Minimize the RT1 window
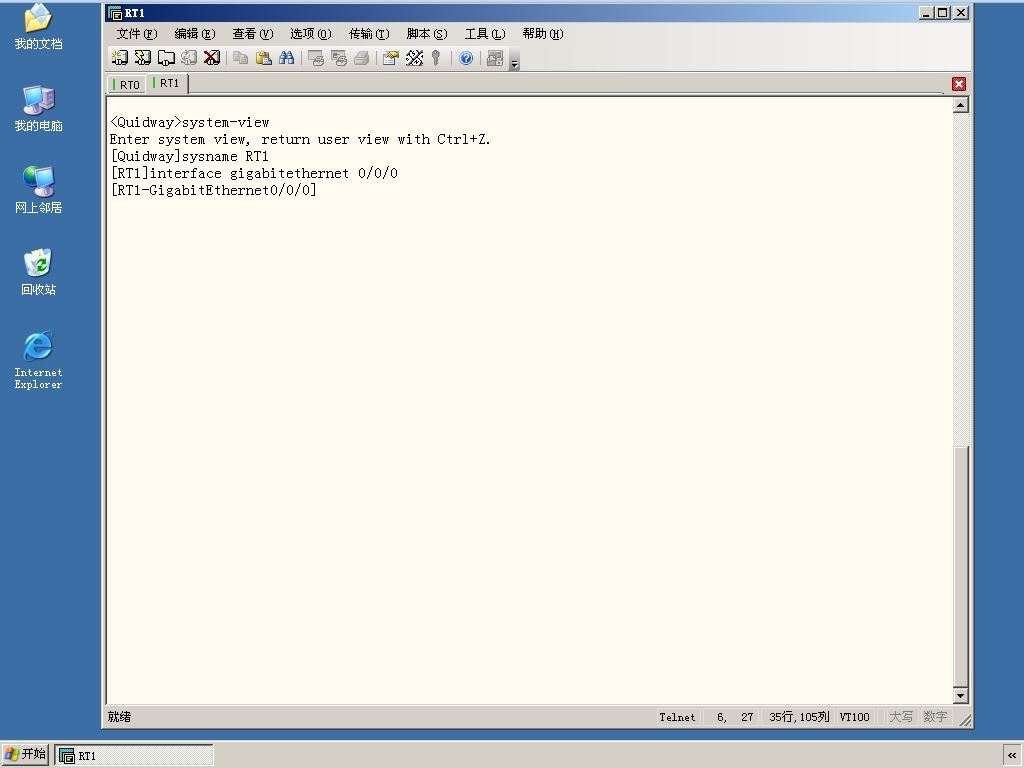Image resolution: width=1024 pixels, height=768 pixels. point(927,13)
